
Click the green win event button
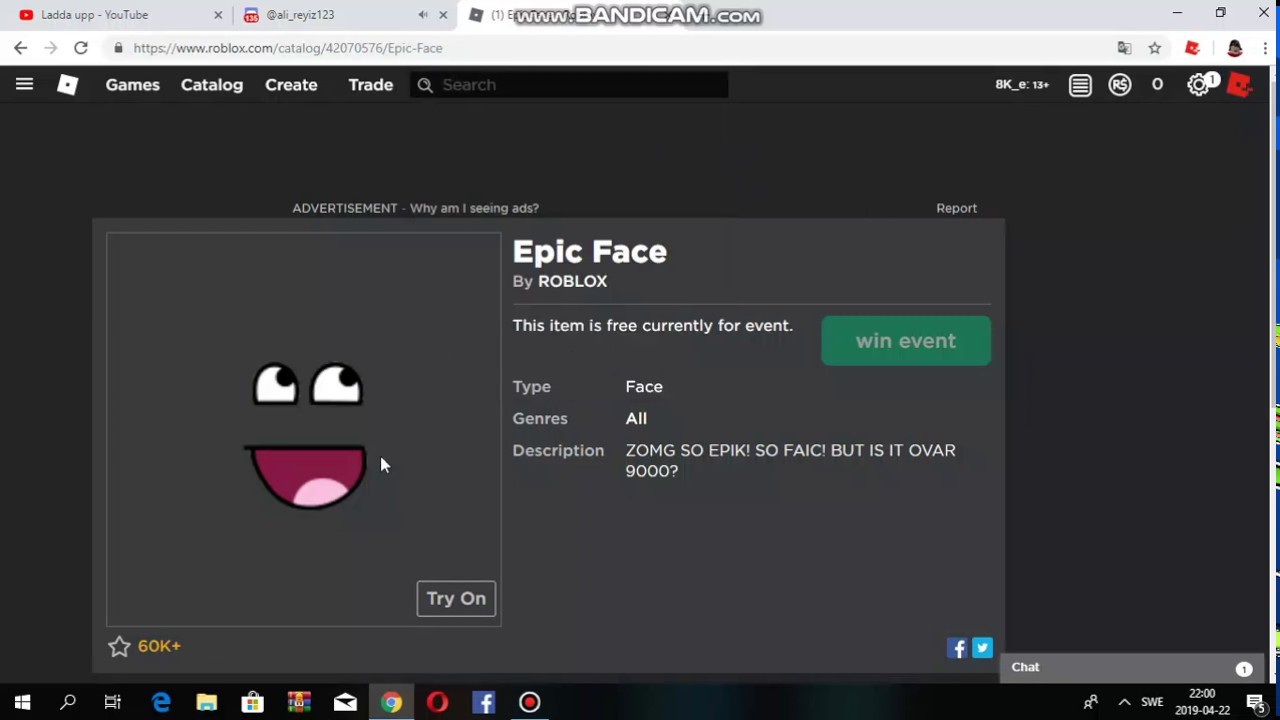pyautogui.click(x=906, y=341)
